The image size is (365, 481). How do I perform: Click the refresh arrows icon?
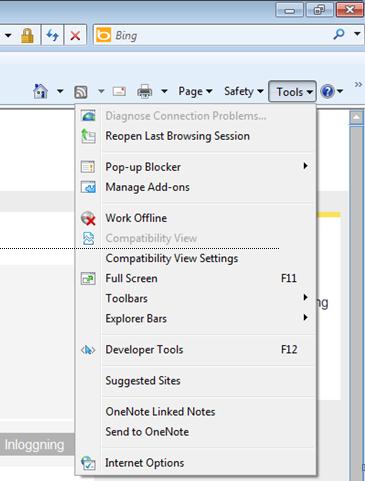tap(52, 35)
